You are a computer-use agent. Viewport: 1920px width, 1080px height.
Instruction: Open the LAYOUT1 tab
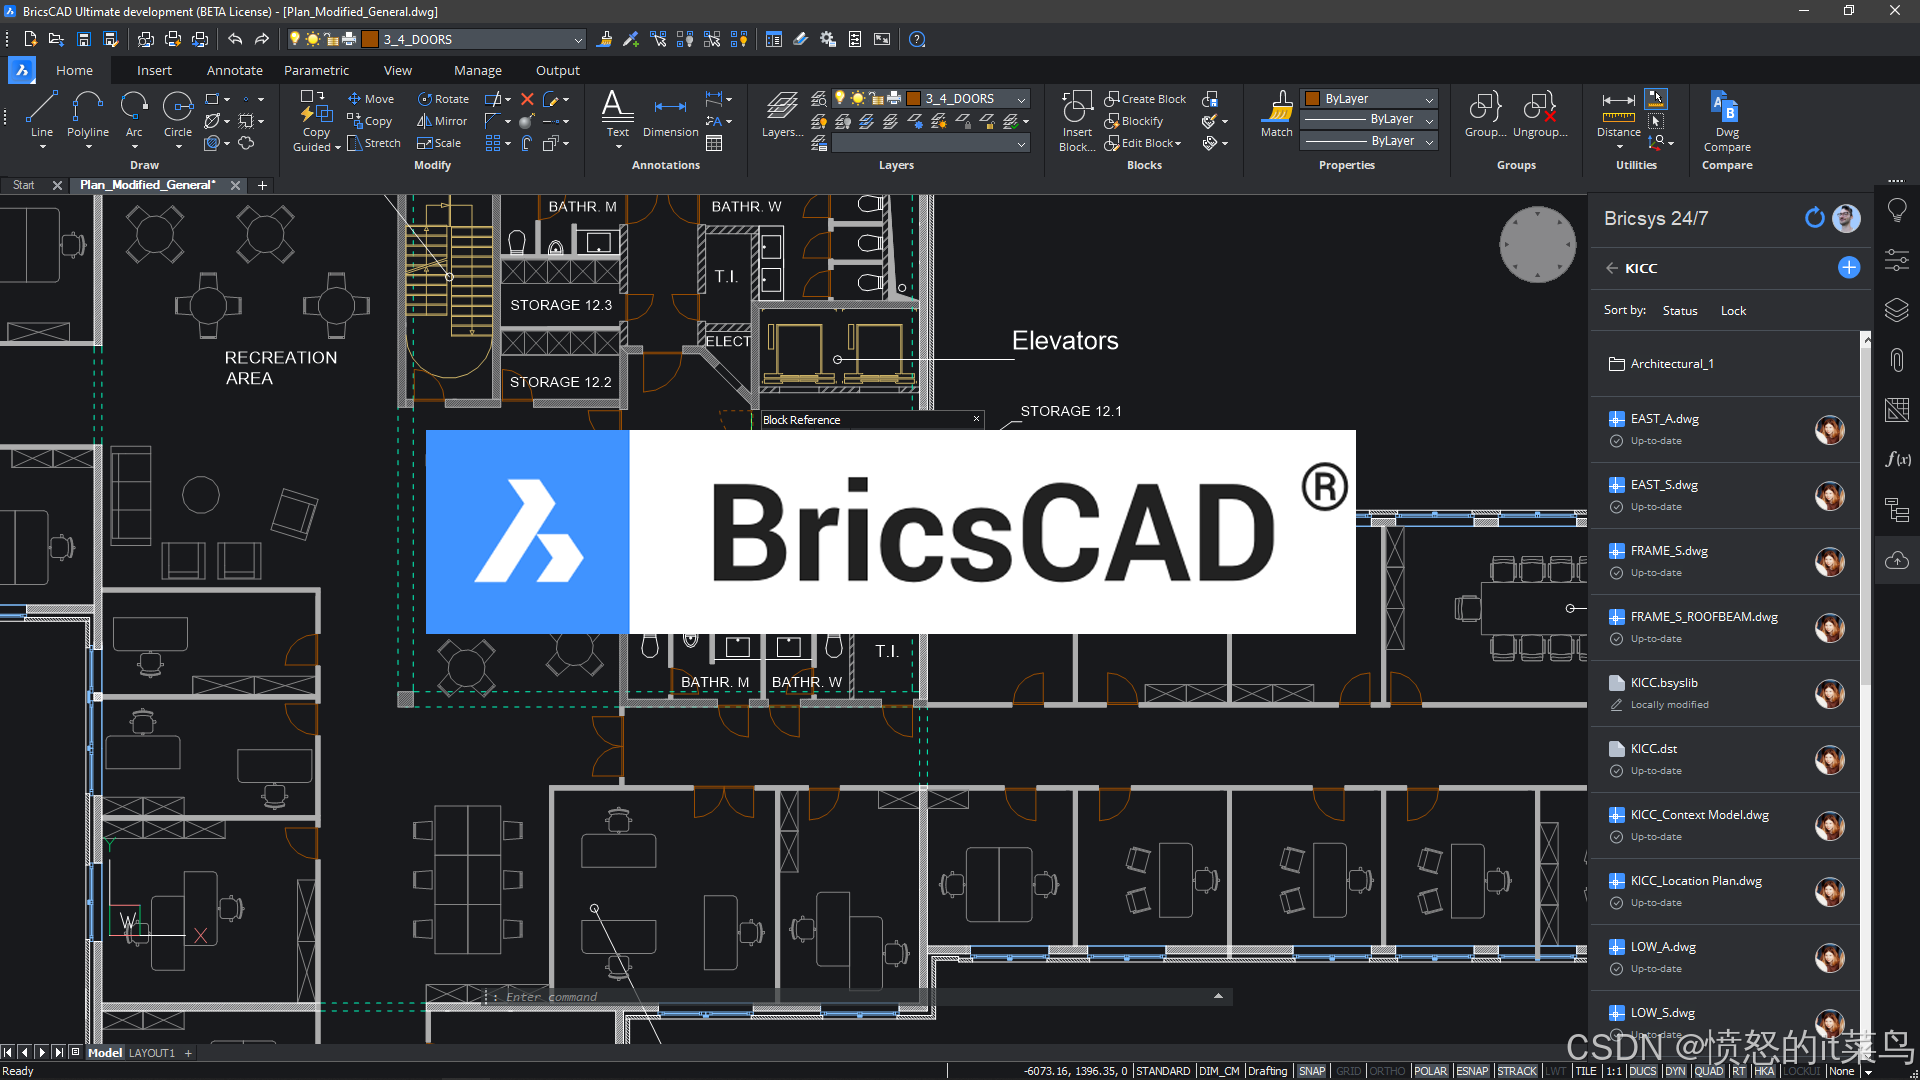[152, 1053]
